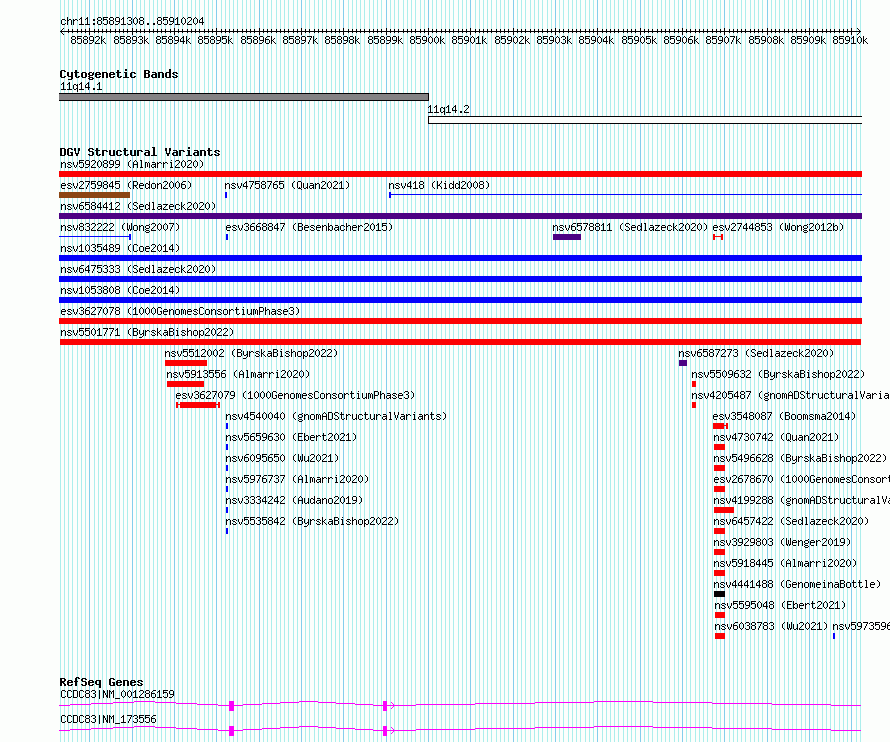Viewport: 890px width, 742px height.
Task: Select the esv2759845 (Redon2006) variant label
Action: click(x=126, y=186)
